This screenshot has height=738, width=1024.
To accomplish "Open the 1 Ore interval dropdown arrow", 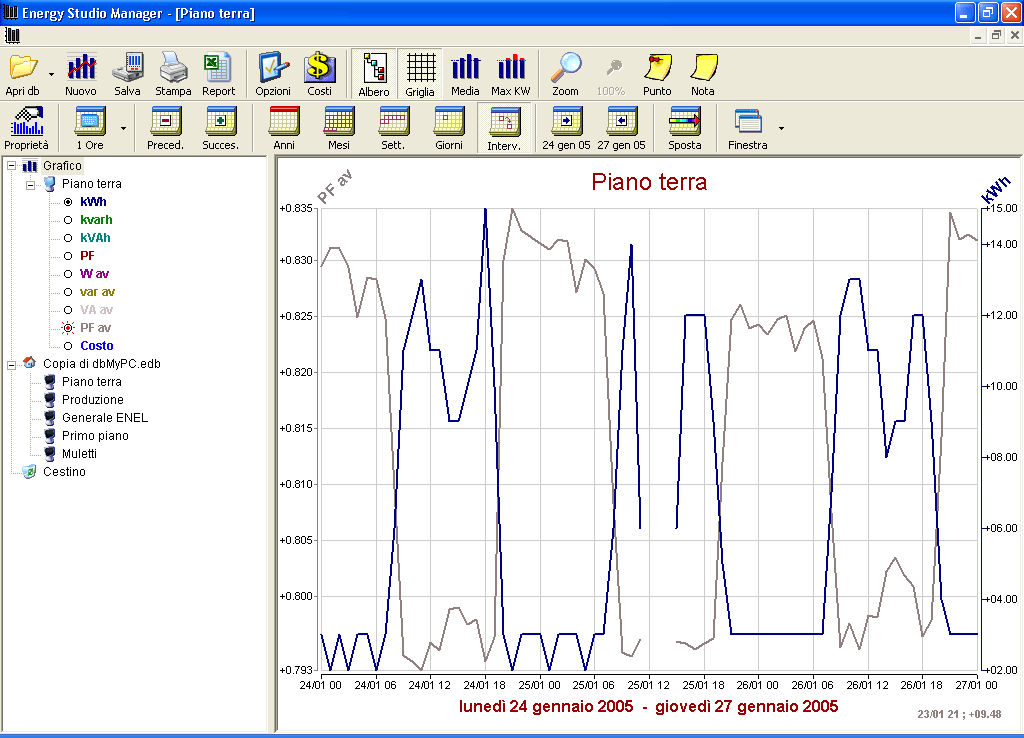I will (124, 128).
